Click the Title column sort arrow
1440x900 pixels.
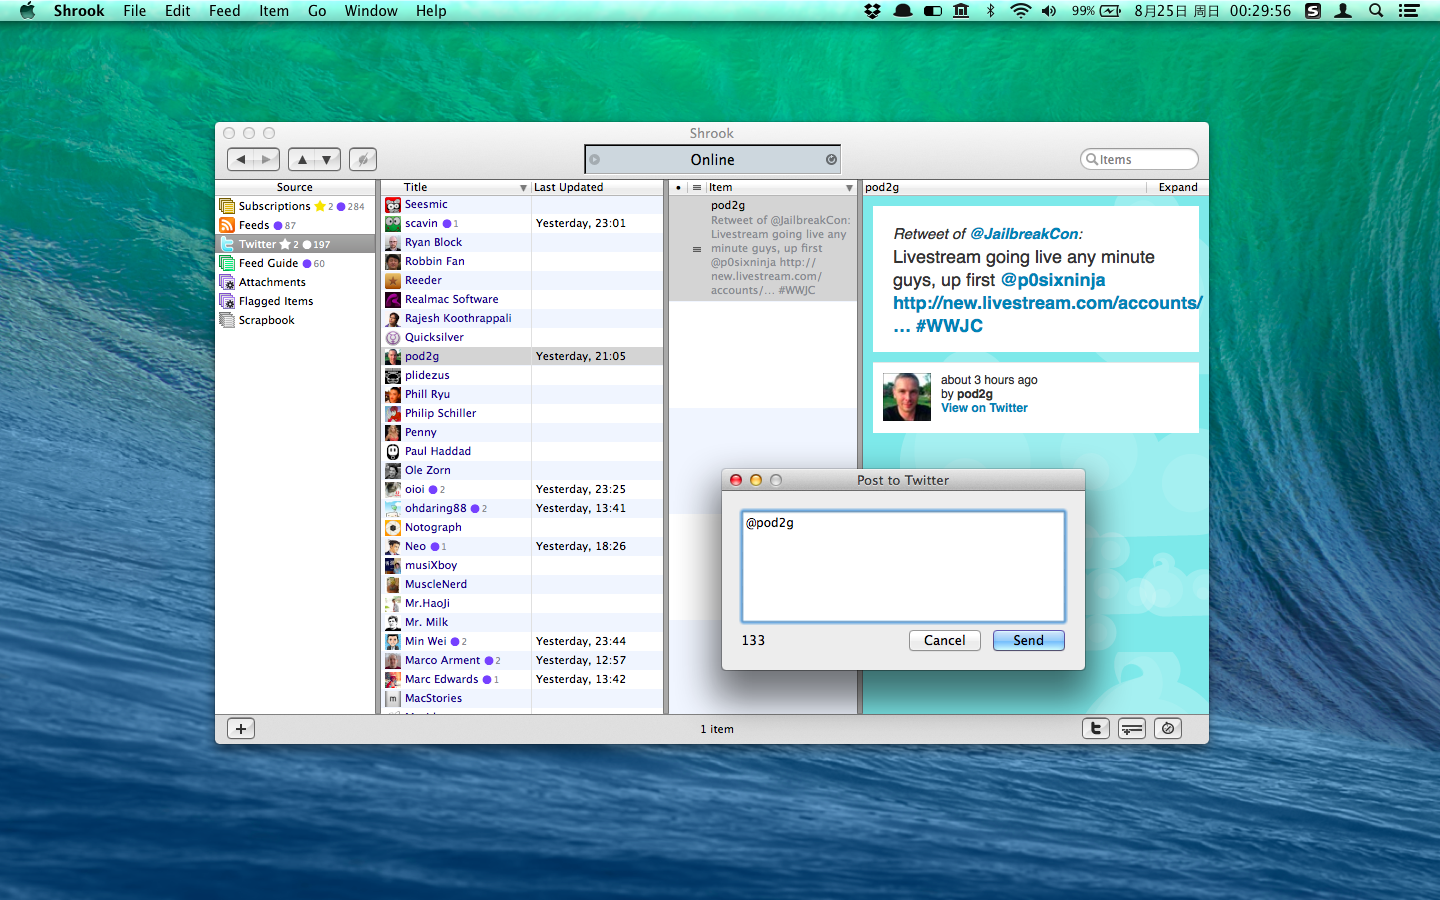(x=523, y=188)
